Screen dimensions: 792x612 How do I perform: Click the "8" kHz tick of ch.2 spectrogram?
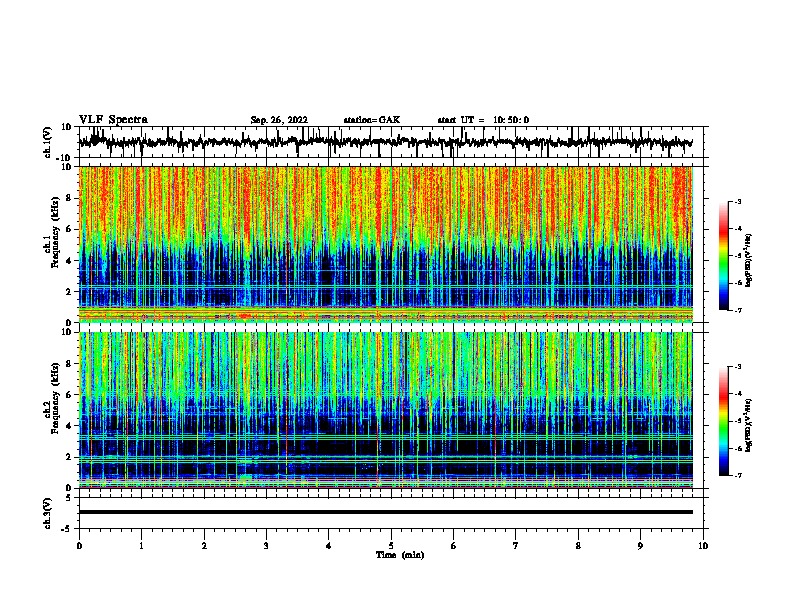click(x=69, y=364)
